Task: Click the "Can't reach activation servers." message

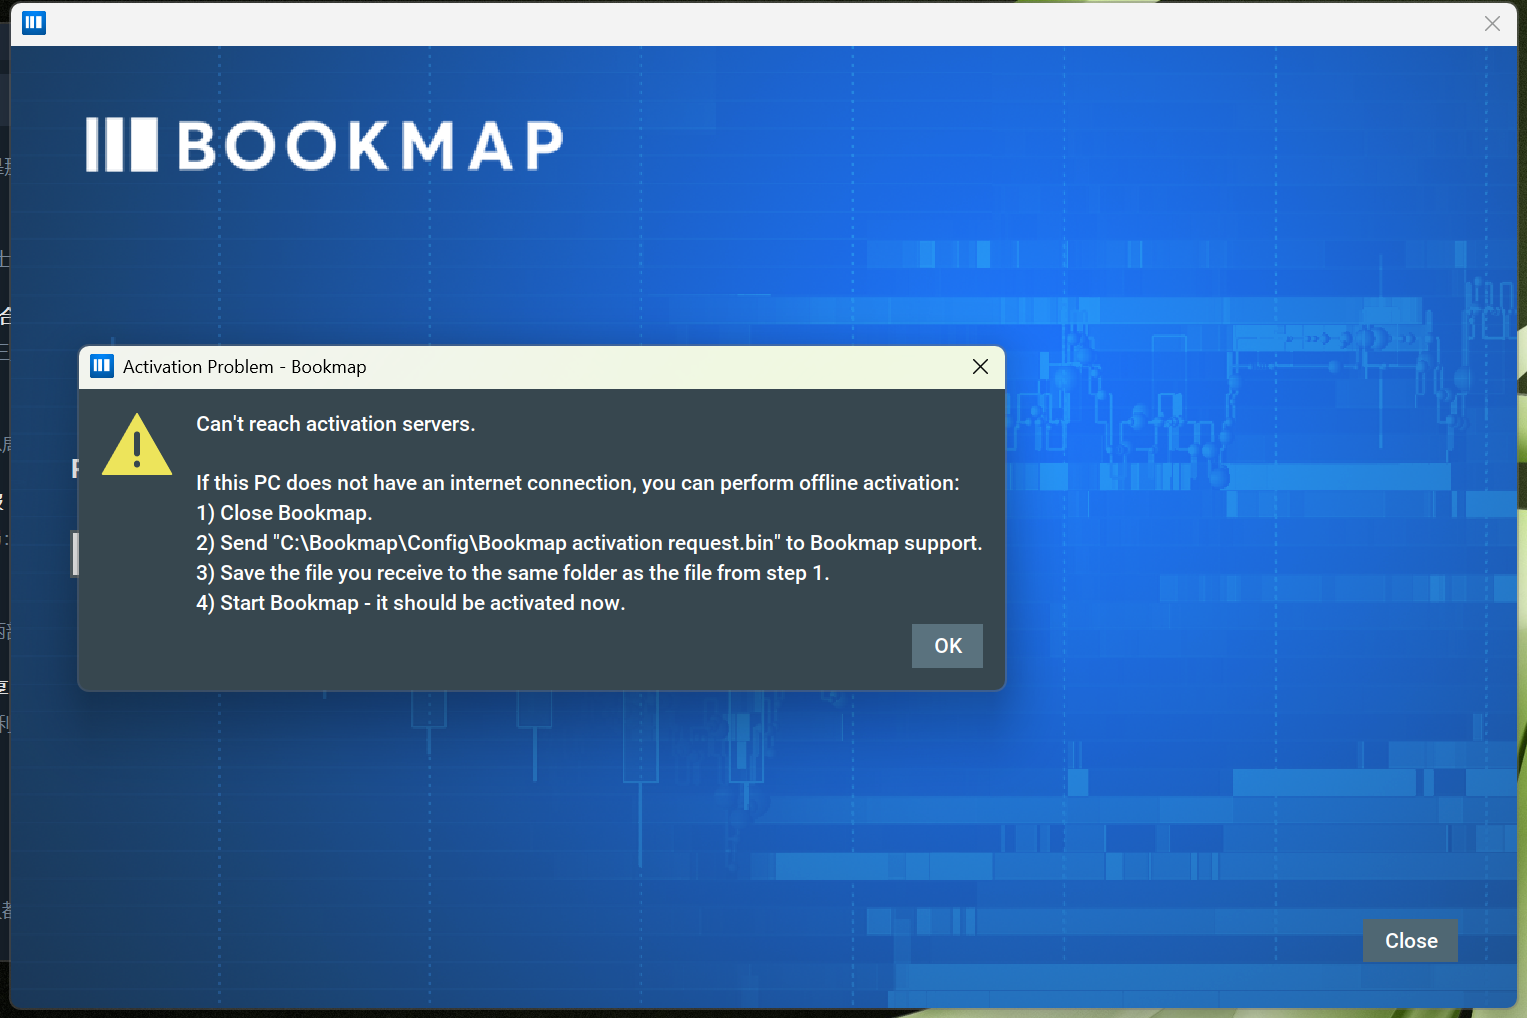Action: click(x=335, y=424)
